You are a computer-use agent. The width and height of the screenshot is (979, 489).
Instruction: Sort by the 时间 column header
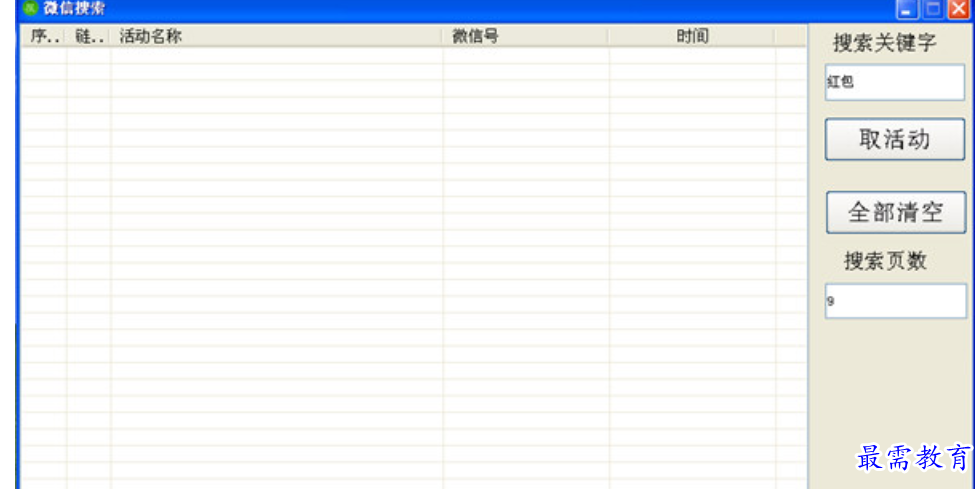(x=692, y=36)
